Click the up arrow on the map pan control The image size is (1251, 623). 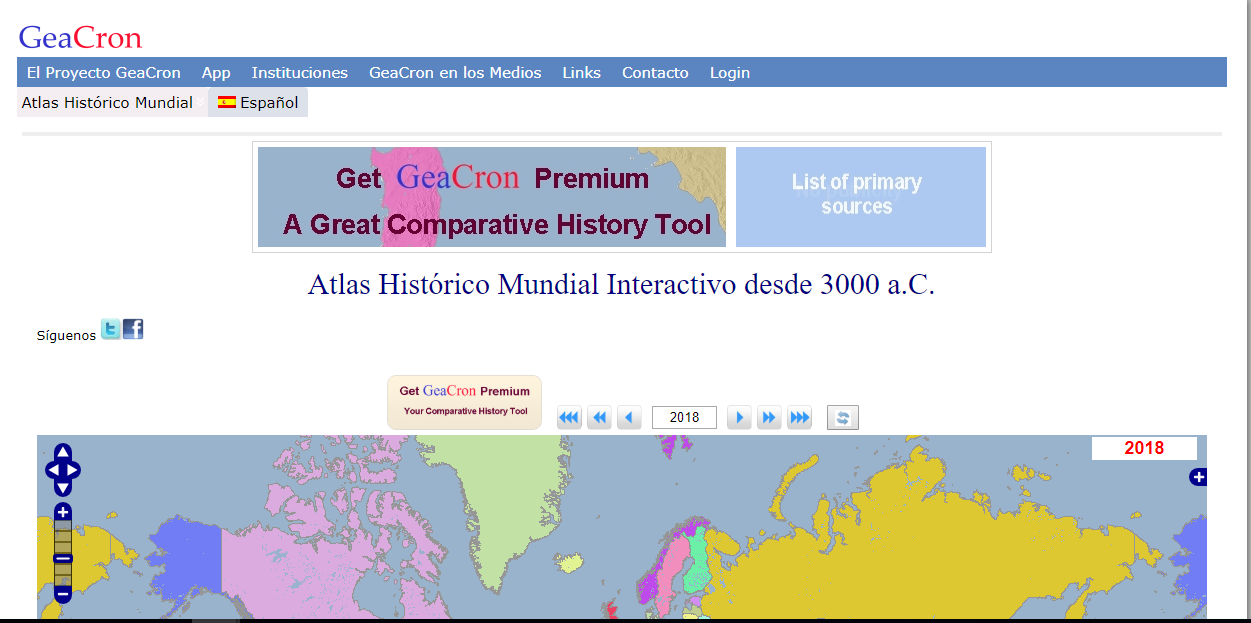63,453
